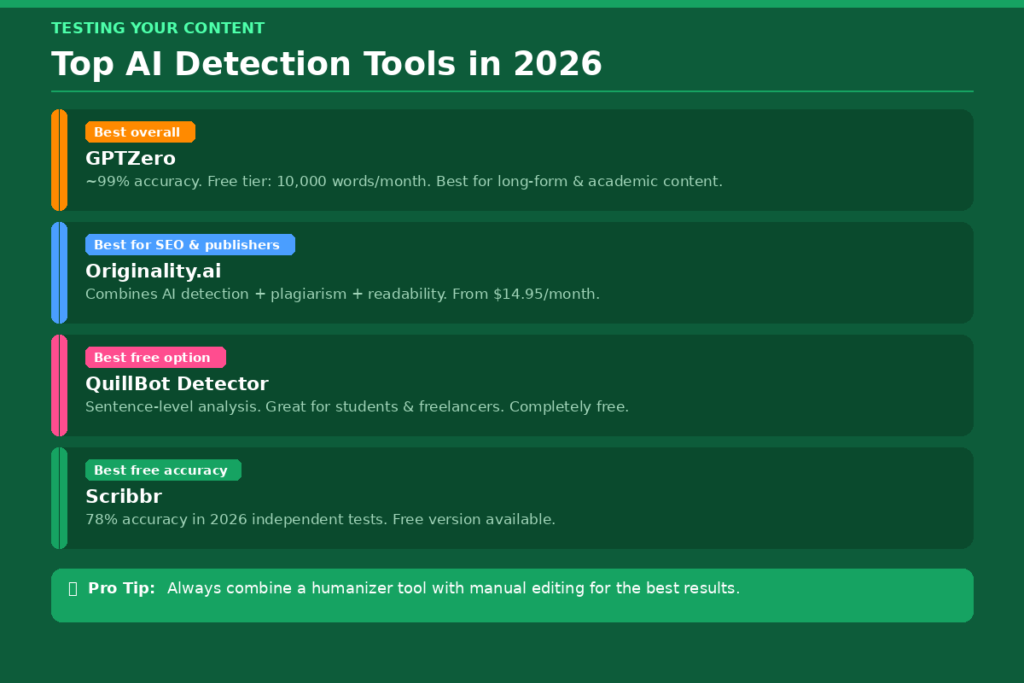1024x683 pixels.
Task: Select the green "Best free accuracy" badge
Action: point(163,470)
